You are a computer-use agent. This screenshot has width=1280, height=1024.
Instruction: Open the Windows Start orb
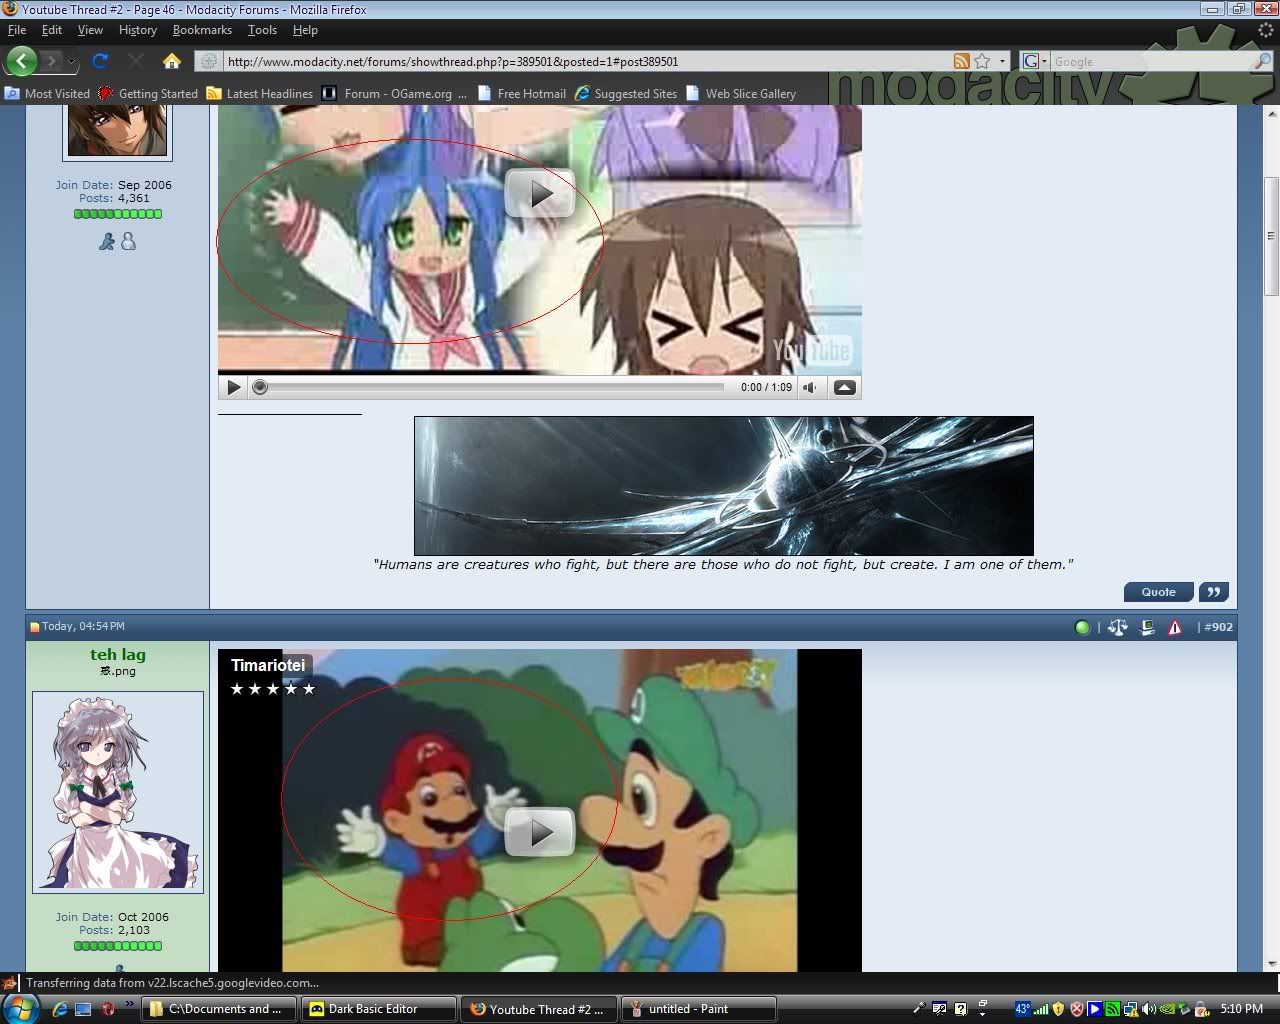click(20, 1007)
